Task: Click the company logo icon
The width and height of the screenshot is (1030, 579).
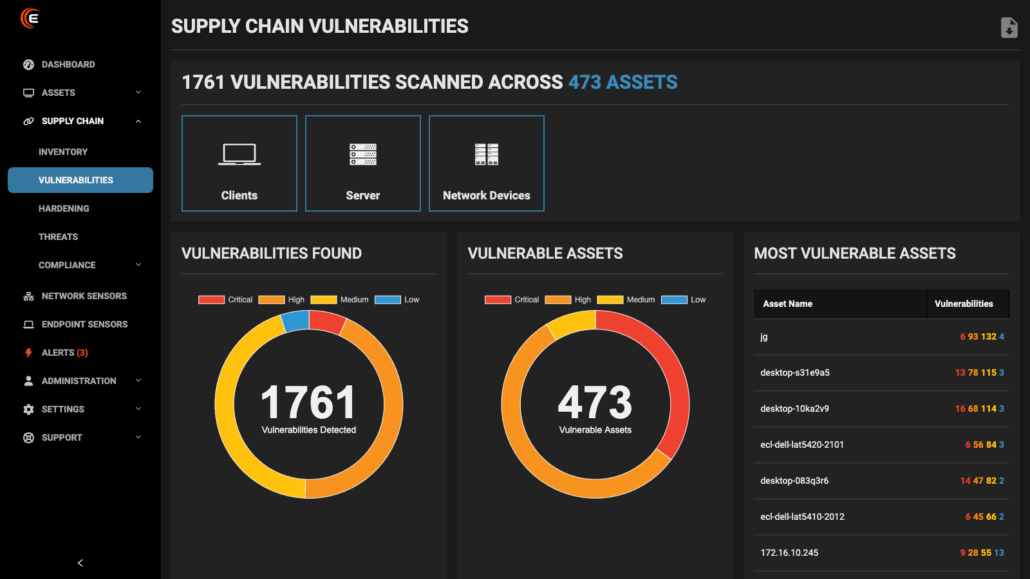Action: click(30, 18)
